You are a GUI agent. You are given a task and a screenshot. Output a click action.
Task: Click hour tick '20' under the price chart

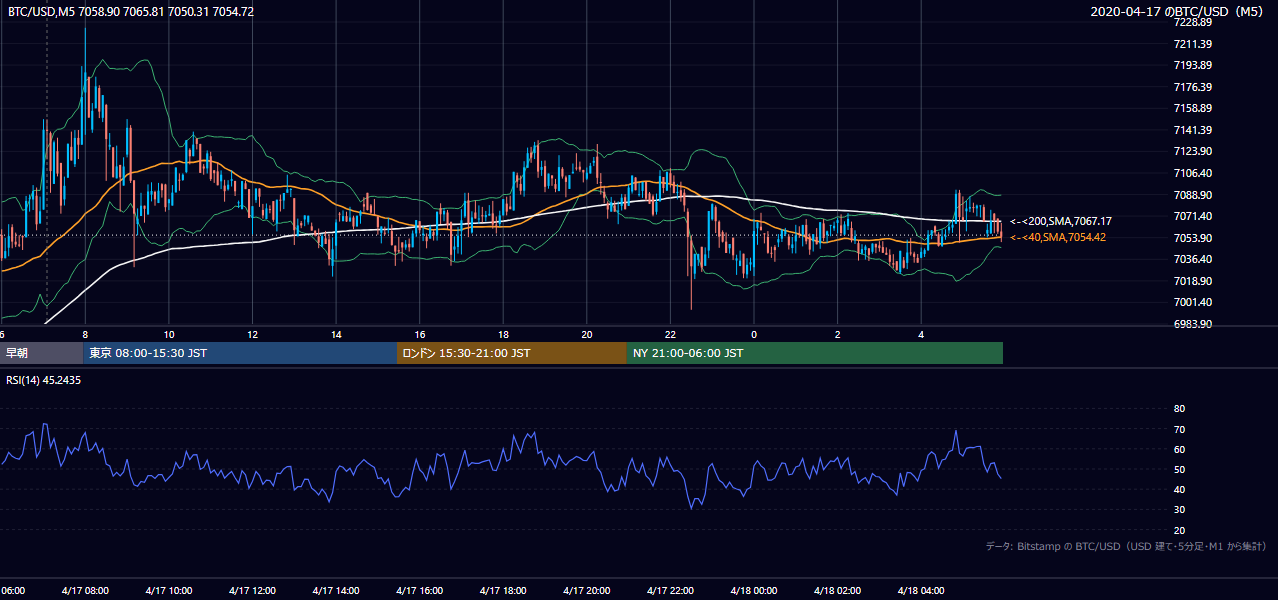pos(586,335)
